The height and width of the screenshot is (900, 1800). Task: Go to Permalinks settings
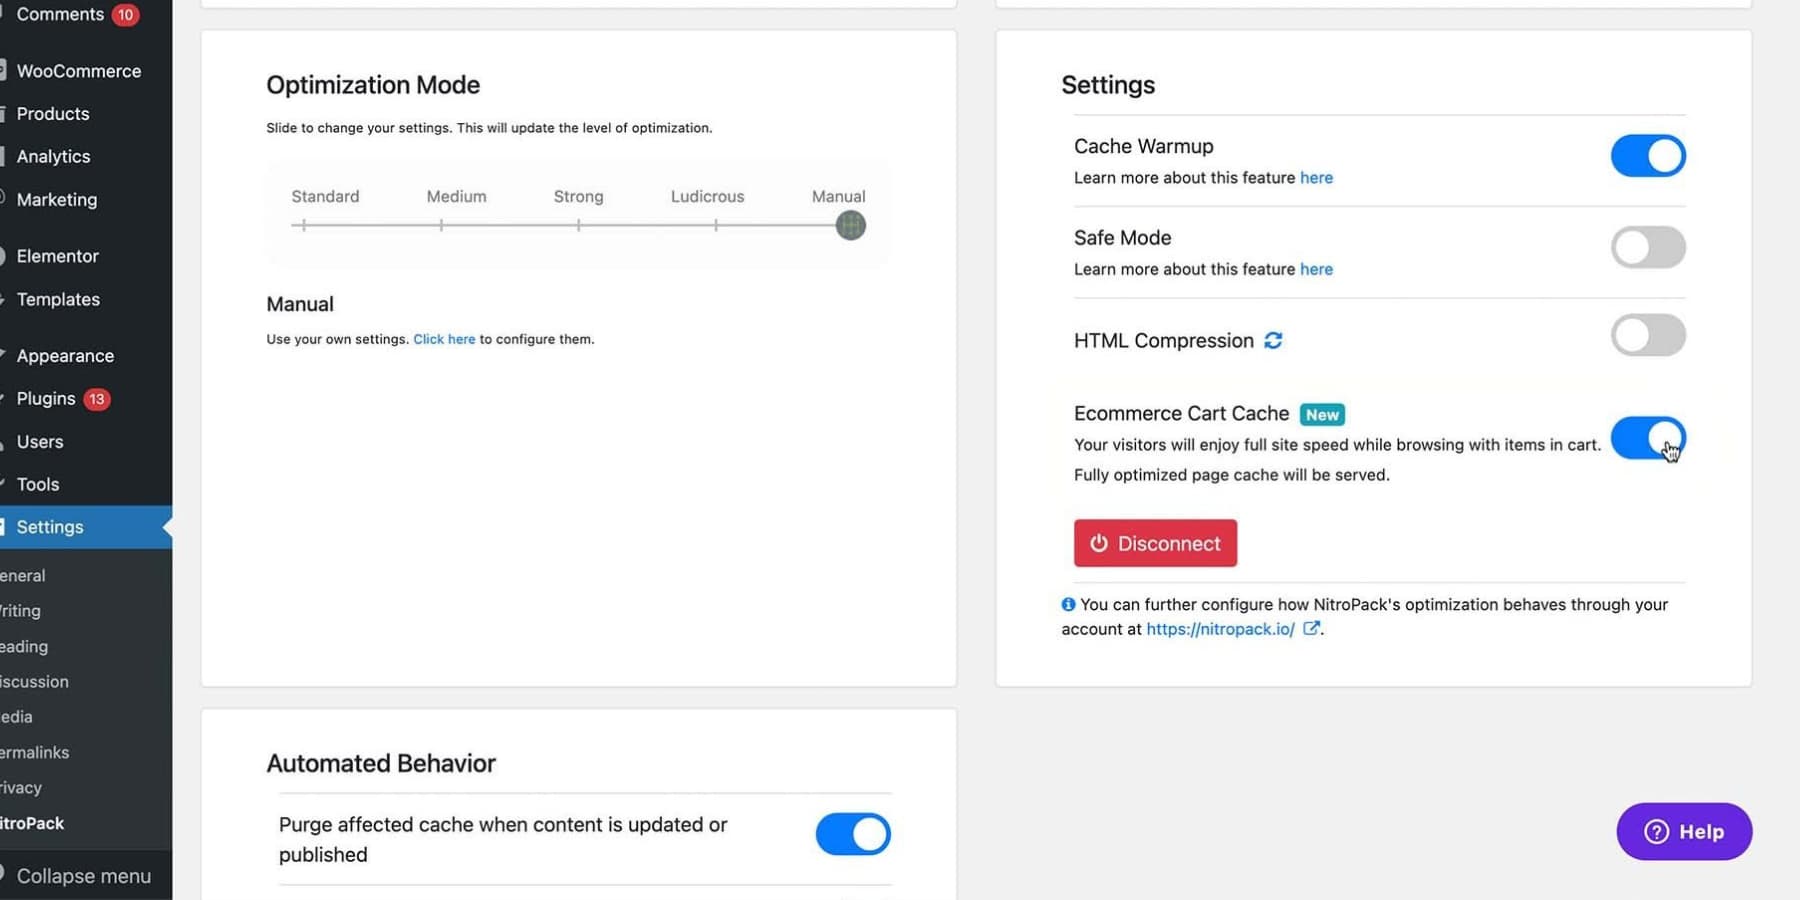(33, 752)
